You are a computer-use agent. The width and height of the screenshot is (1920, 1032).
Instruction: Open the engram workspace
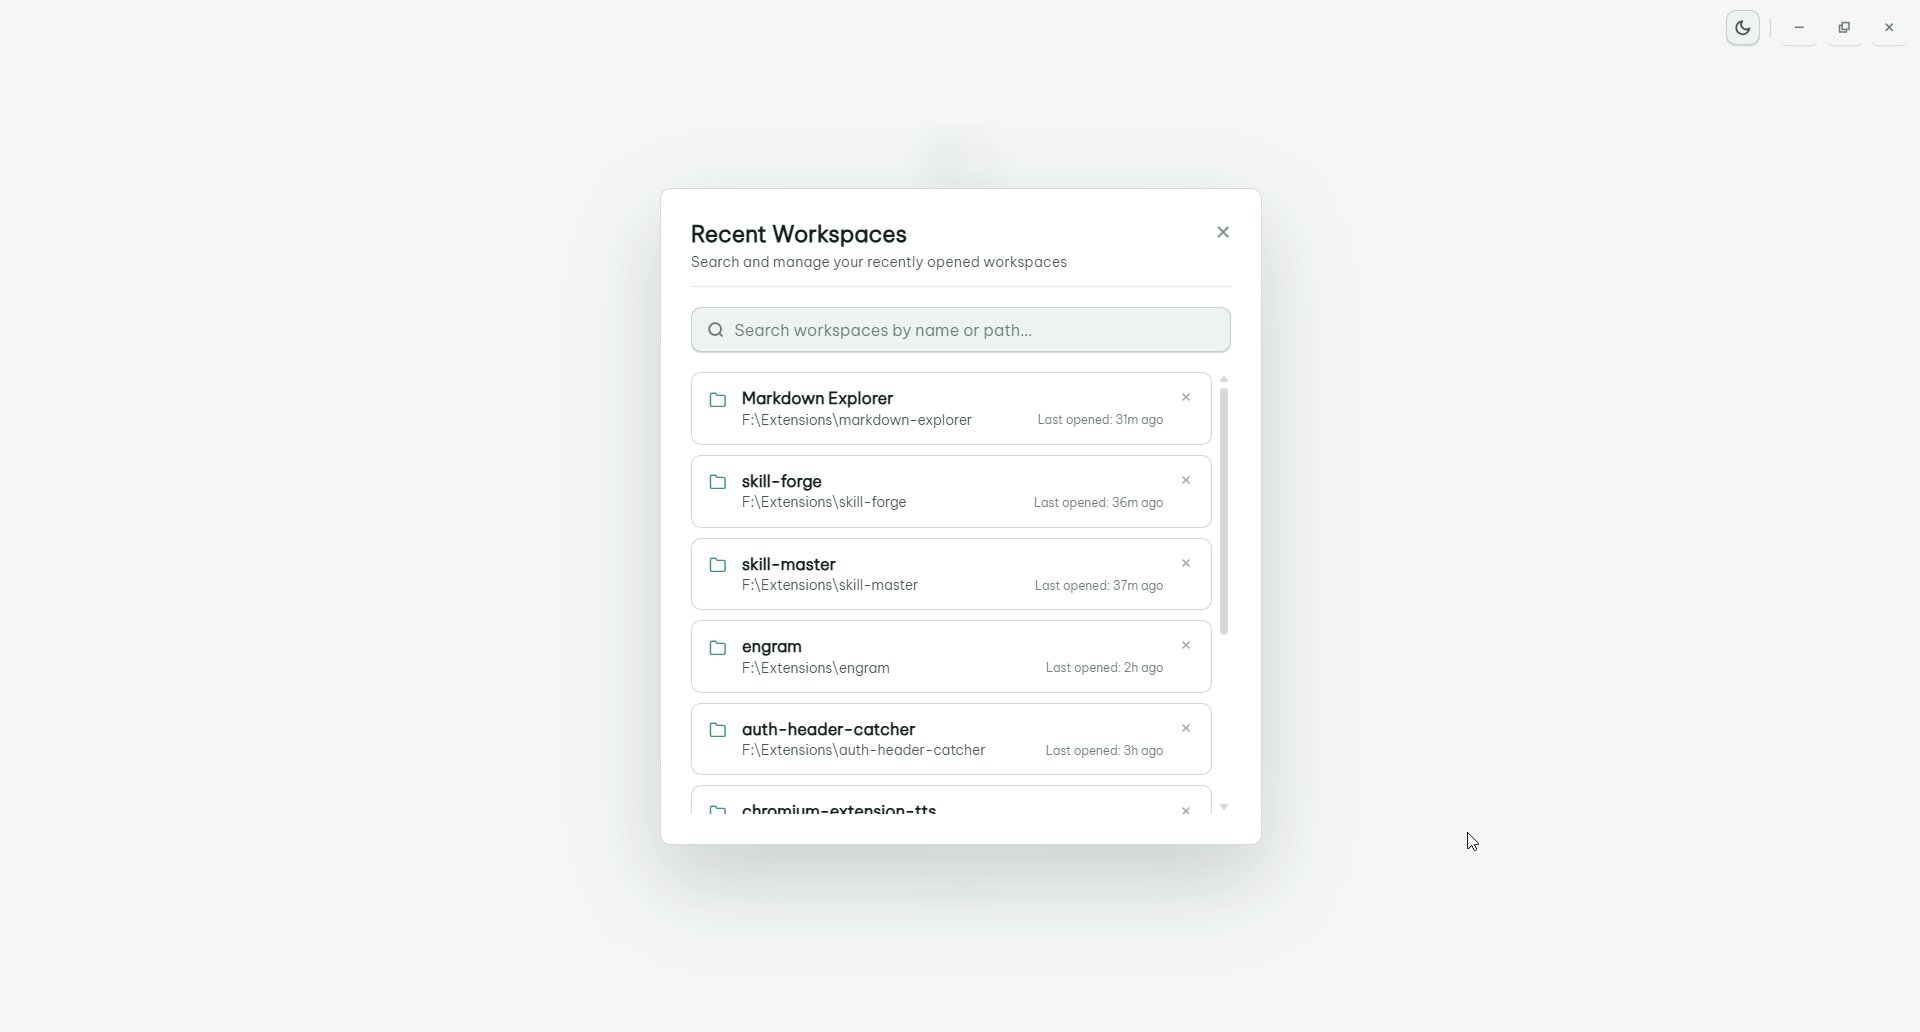951,657
